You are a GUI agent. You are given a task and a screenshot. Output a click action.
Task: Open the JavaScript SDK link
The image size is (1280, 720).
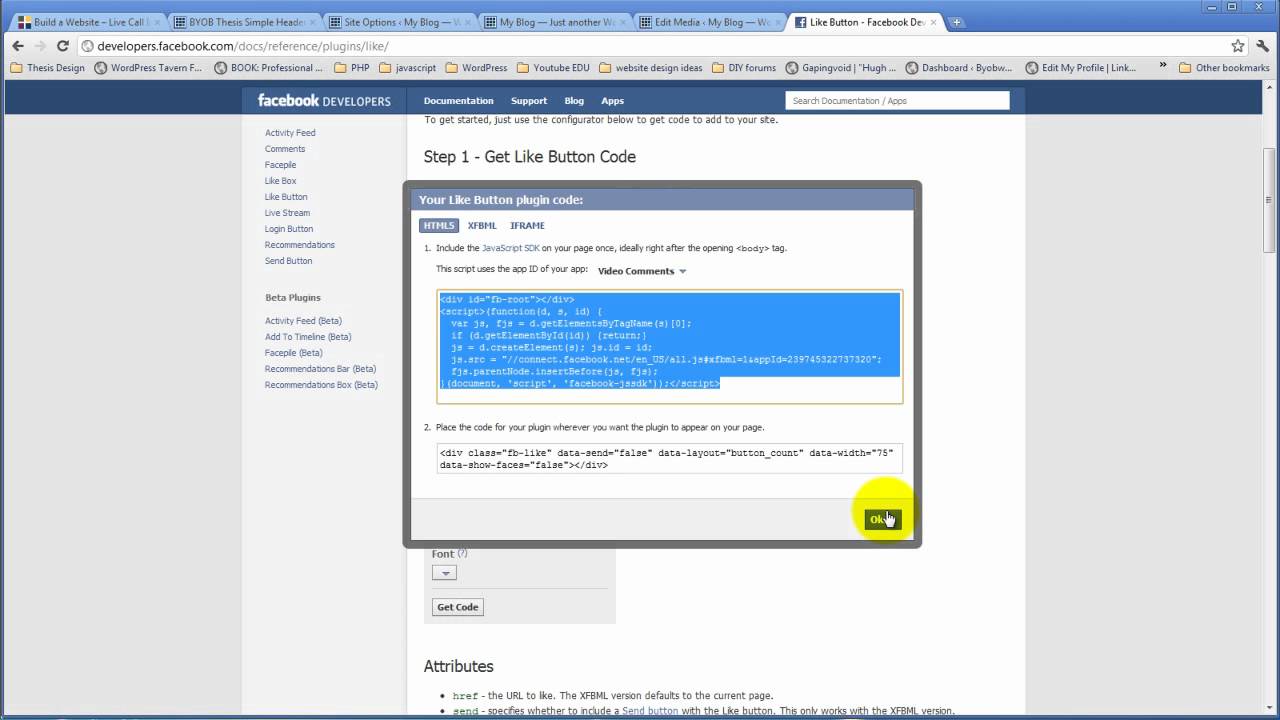coord(510,248)
